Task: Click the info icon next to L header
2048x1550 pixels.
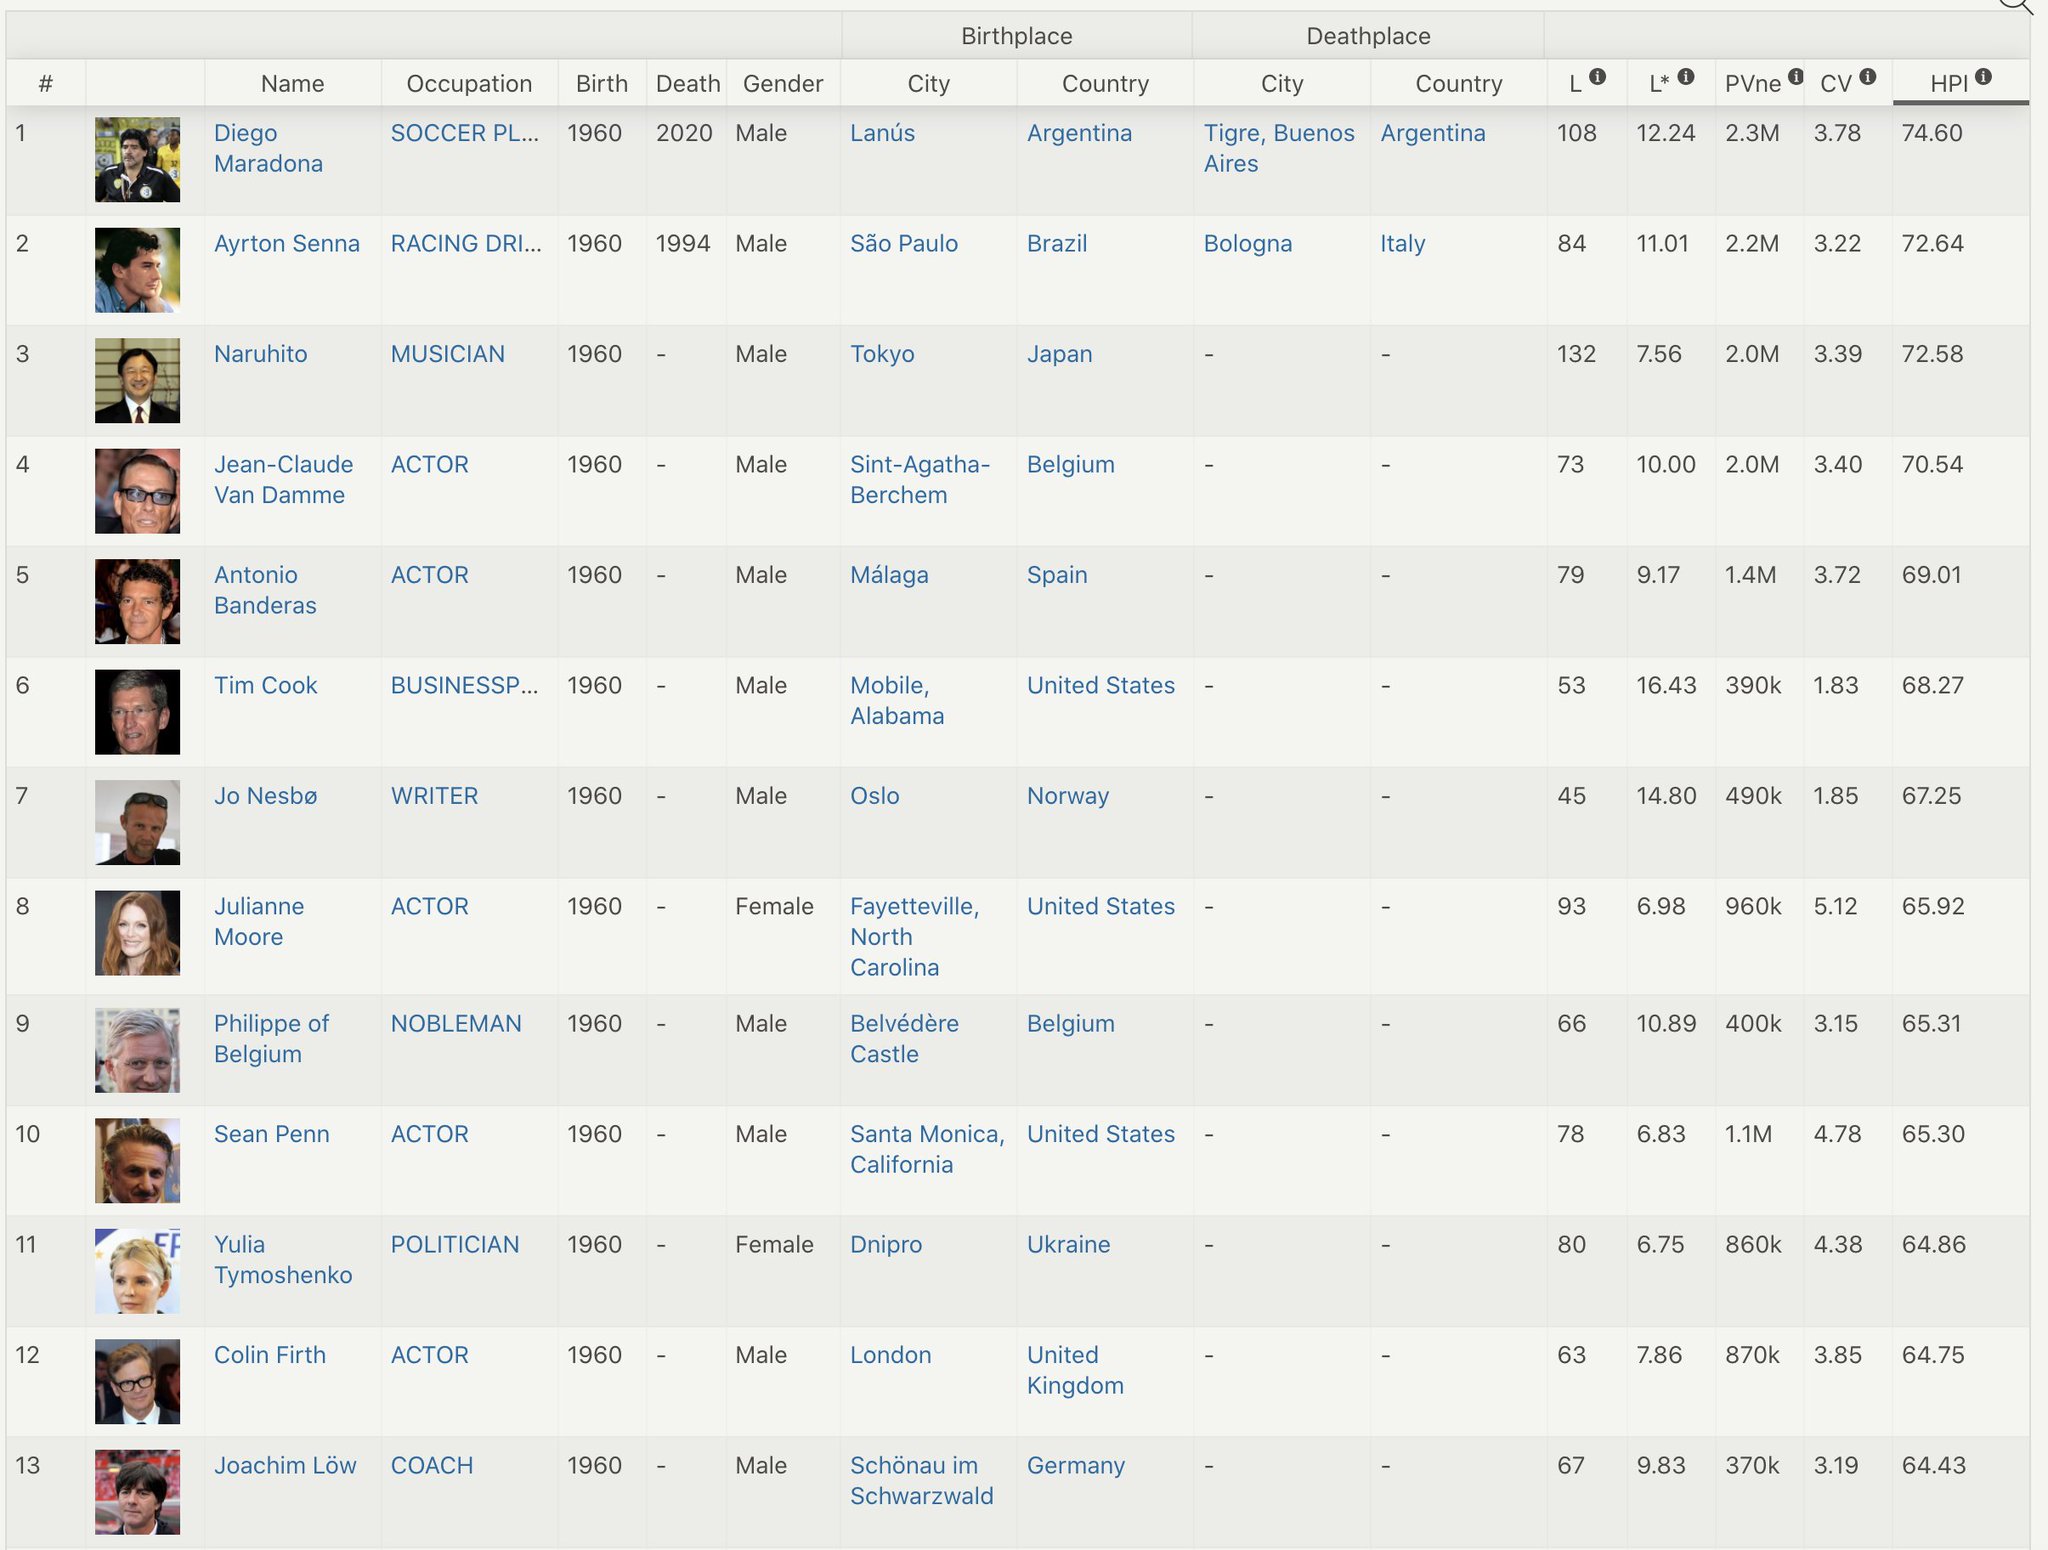Action: point(1598,77)
